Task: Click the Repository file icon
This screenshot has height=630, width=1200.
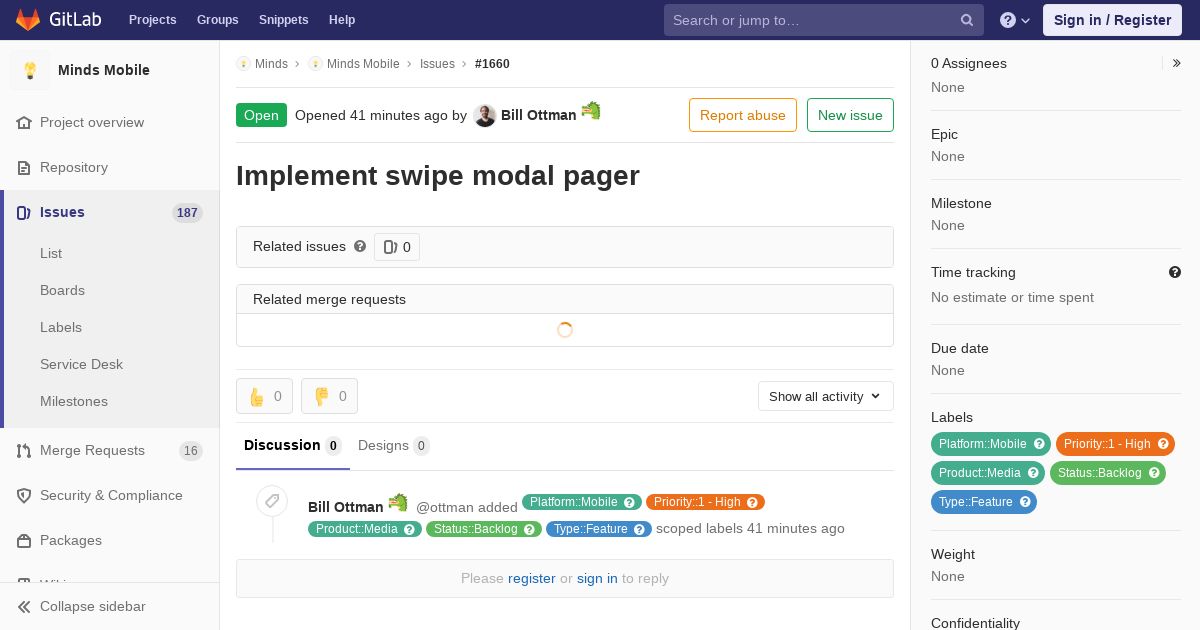Action: pyautogui.click(x=24, y=168)
